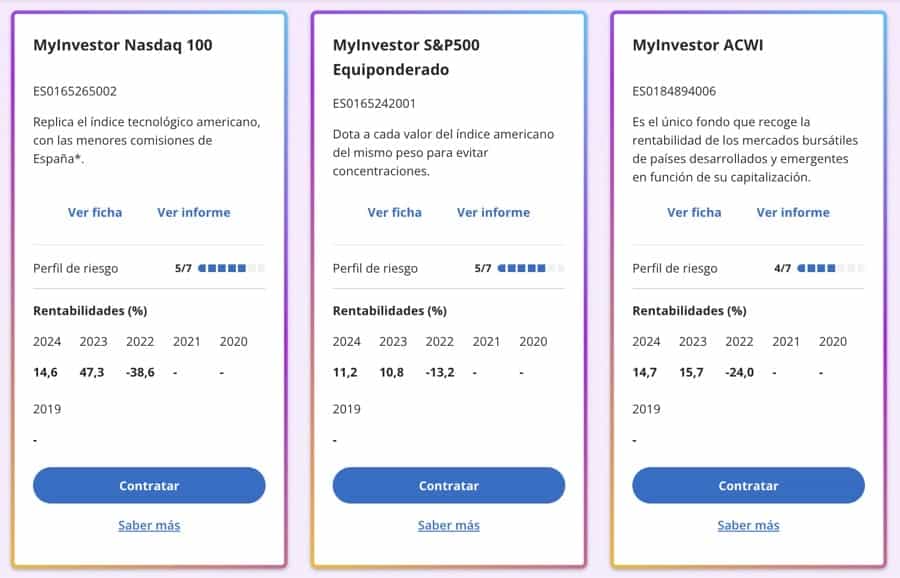
Task: Open Ver ficha for ACWI fund
Action: [x=694, y=212]
